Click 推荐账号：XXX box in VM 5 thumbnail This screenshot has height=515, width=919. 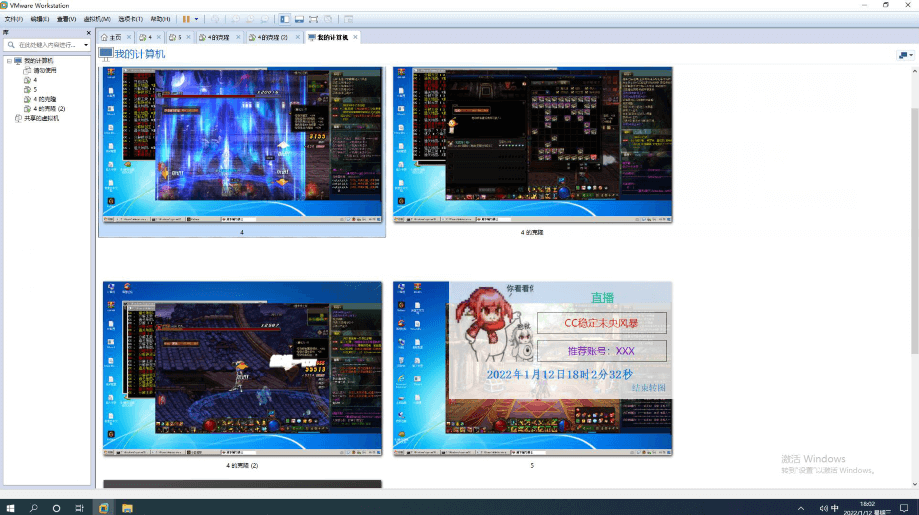coord(601,351)
